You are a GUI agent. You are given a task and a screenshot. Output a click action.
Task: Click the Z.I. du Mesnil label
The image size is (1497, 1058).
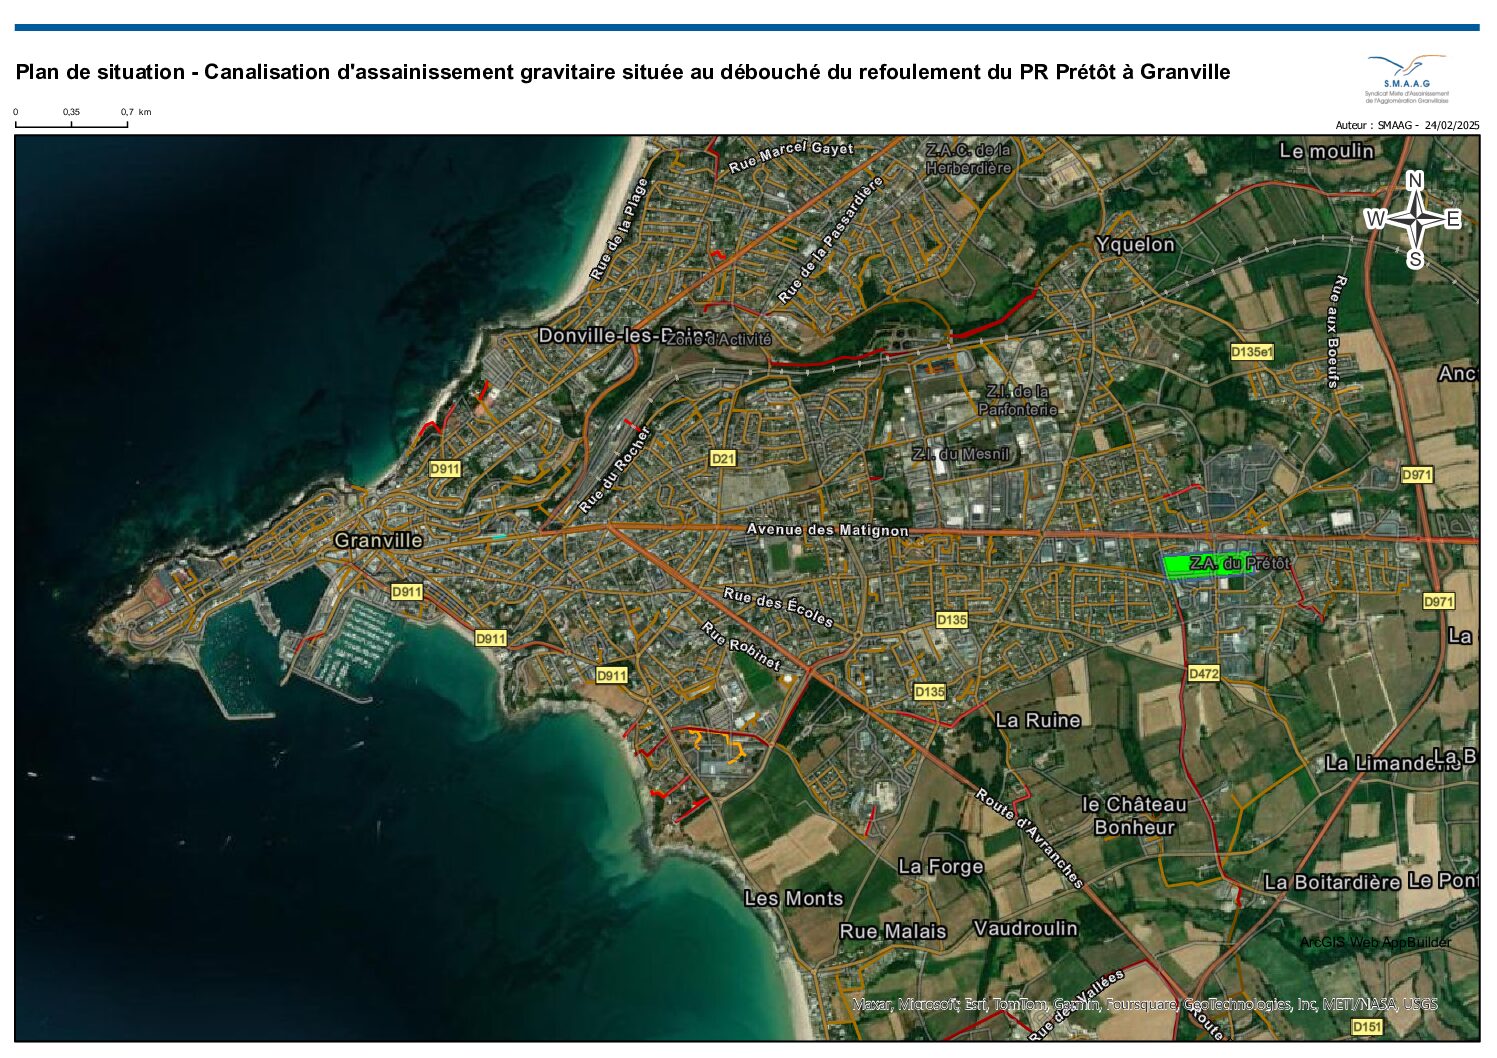(961, 454)
